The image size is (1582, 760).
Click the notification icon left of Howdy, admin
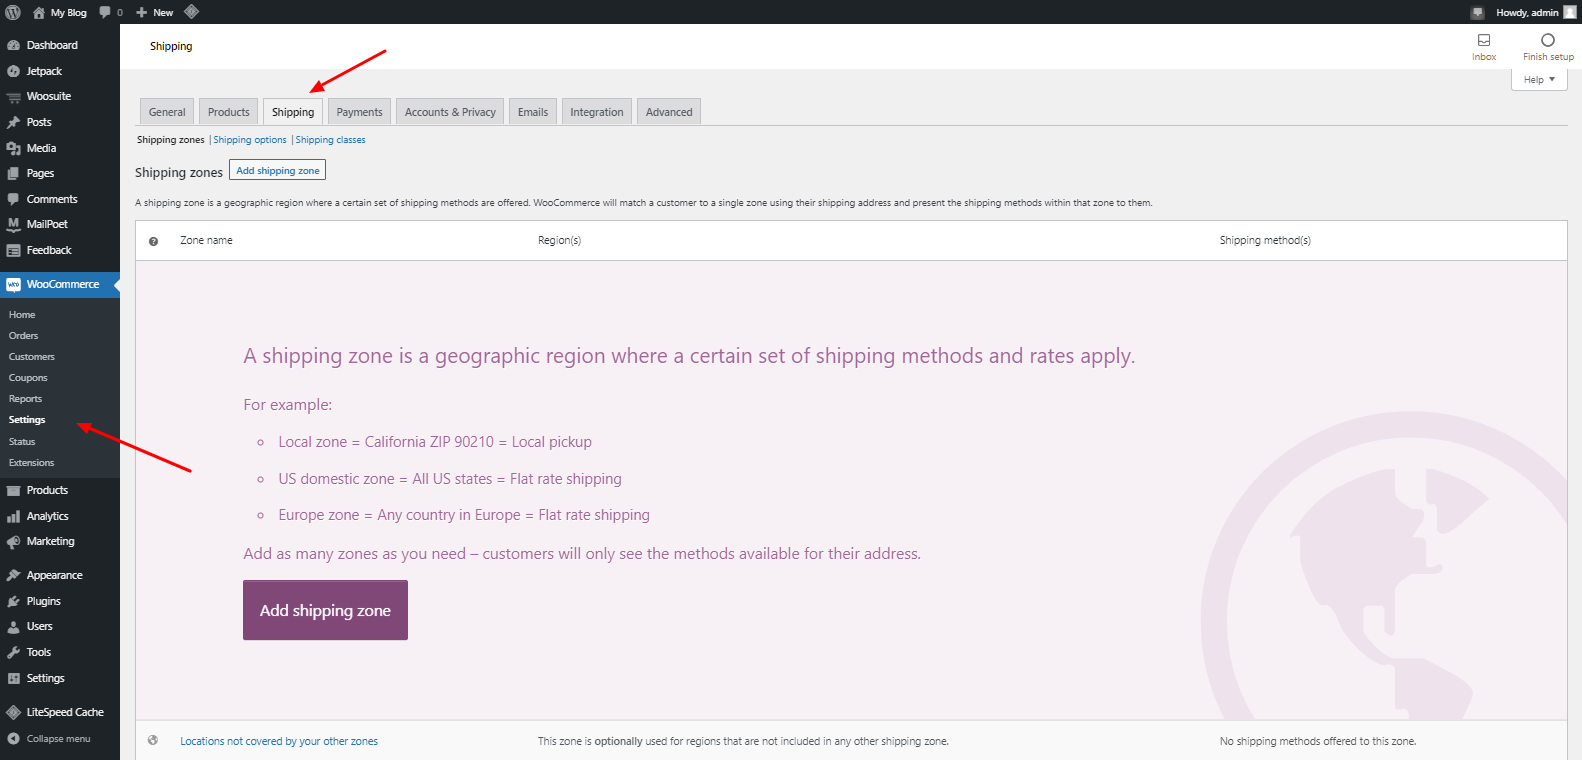click(x=1477, y=13)
